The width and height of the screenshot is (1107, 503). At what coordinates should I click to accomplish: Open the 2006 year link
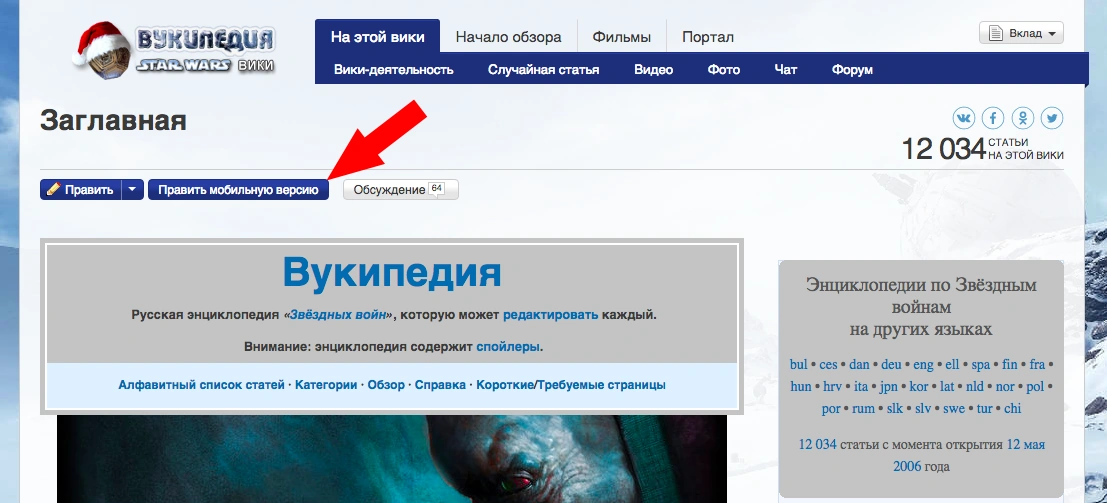906,466
